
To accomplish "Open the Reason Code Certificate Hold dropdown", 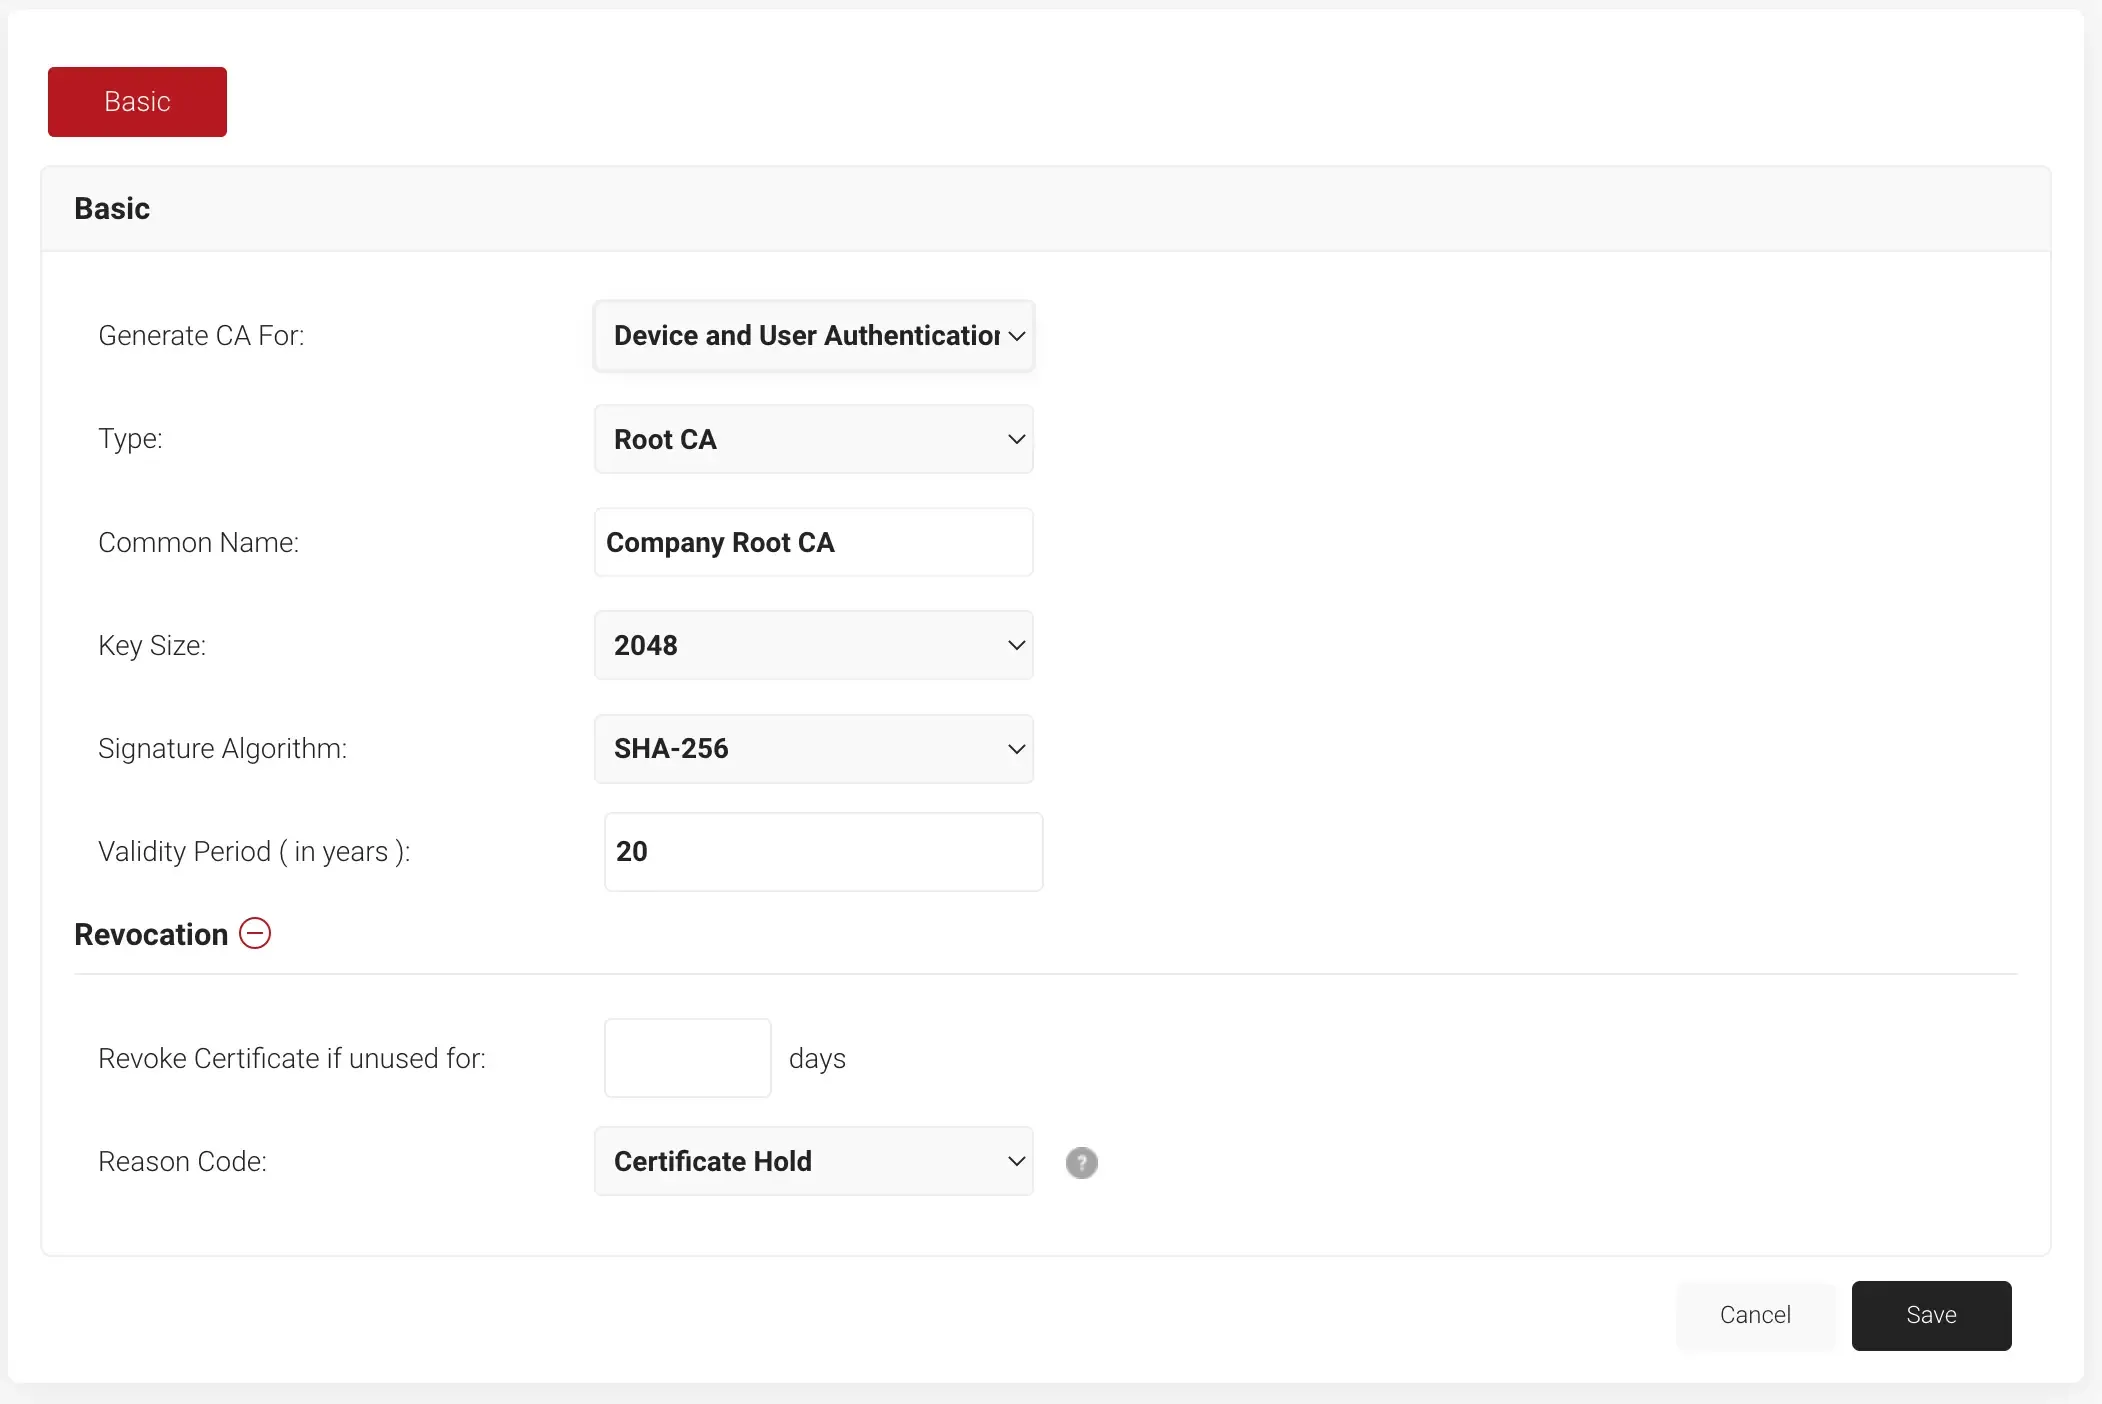I will [813, 1161].
